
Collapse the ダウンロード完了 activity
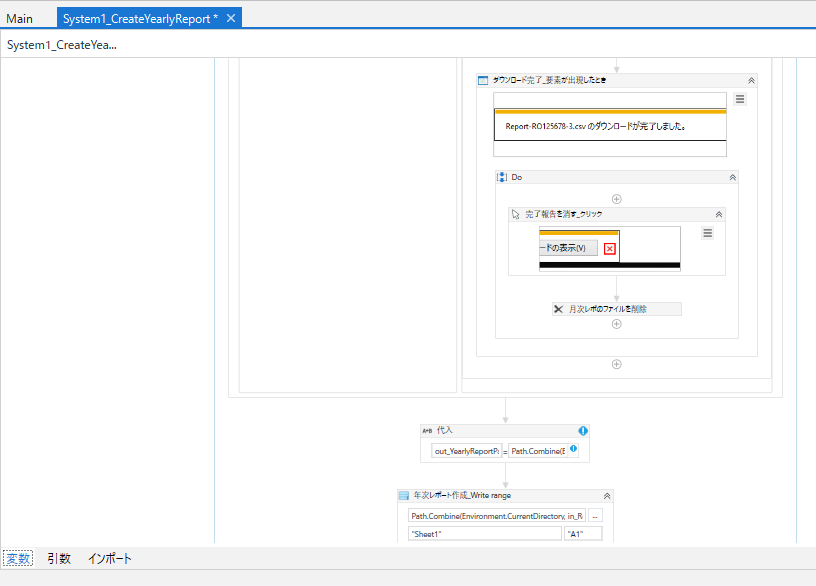(751, 80)
